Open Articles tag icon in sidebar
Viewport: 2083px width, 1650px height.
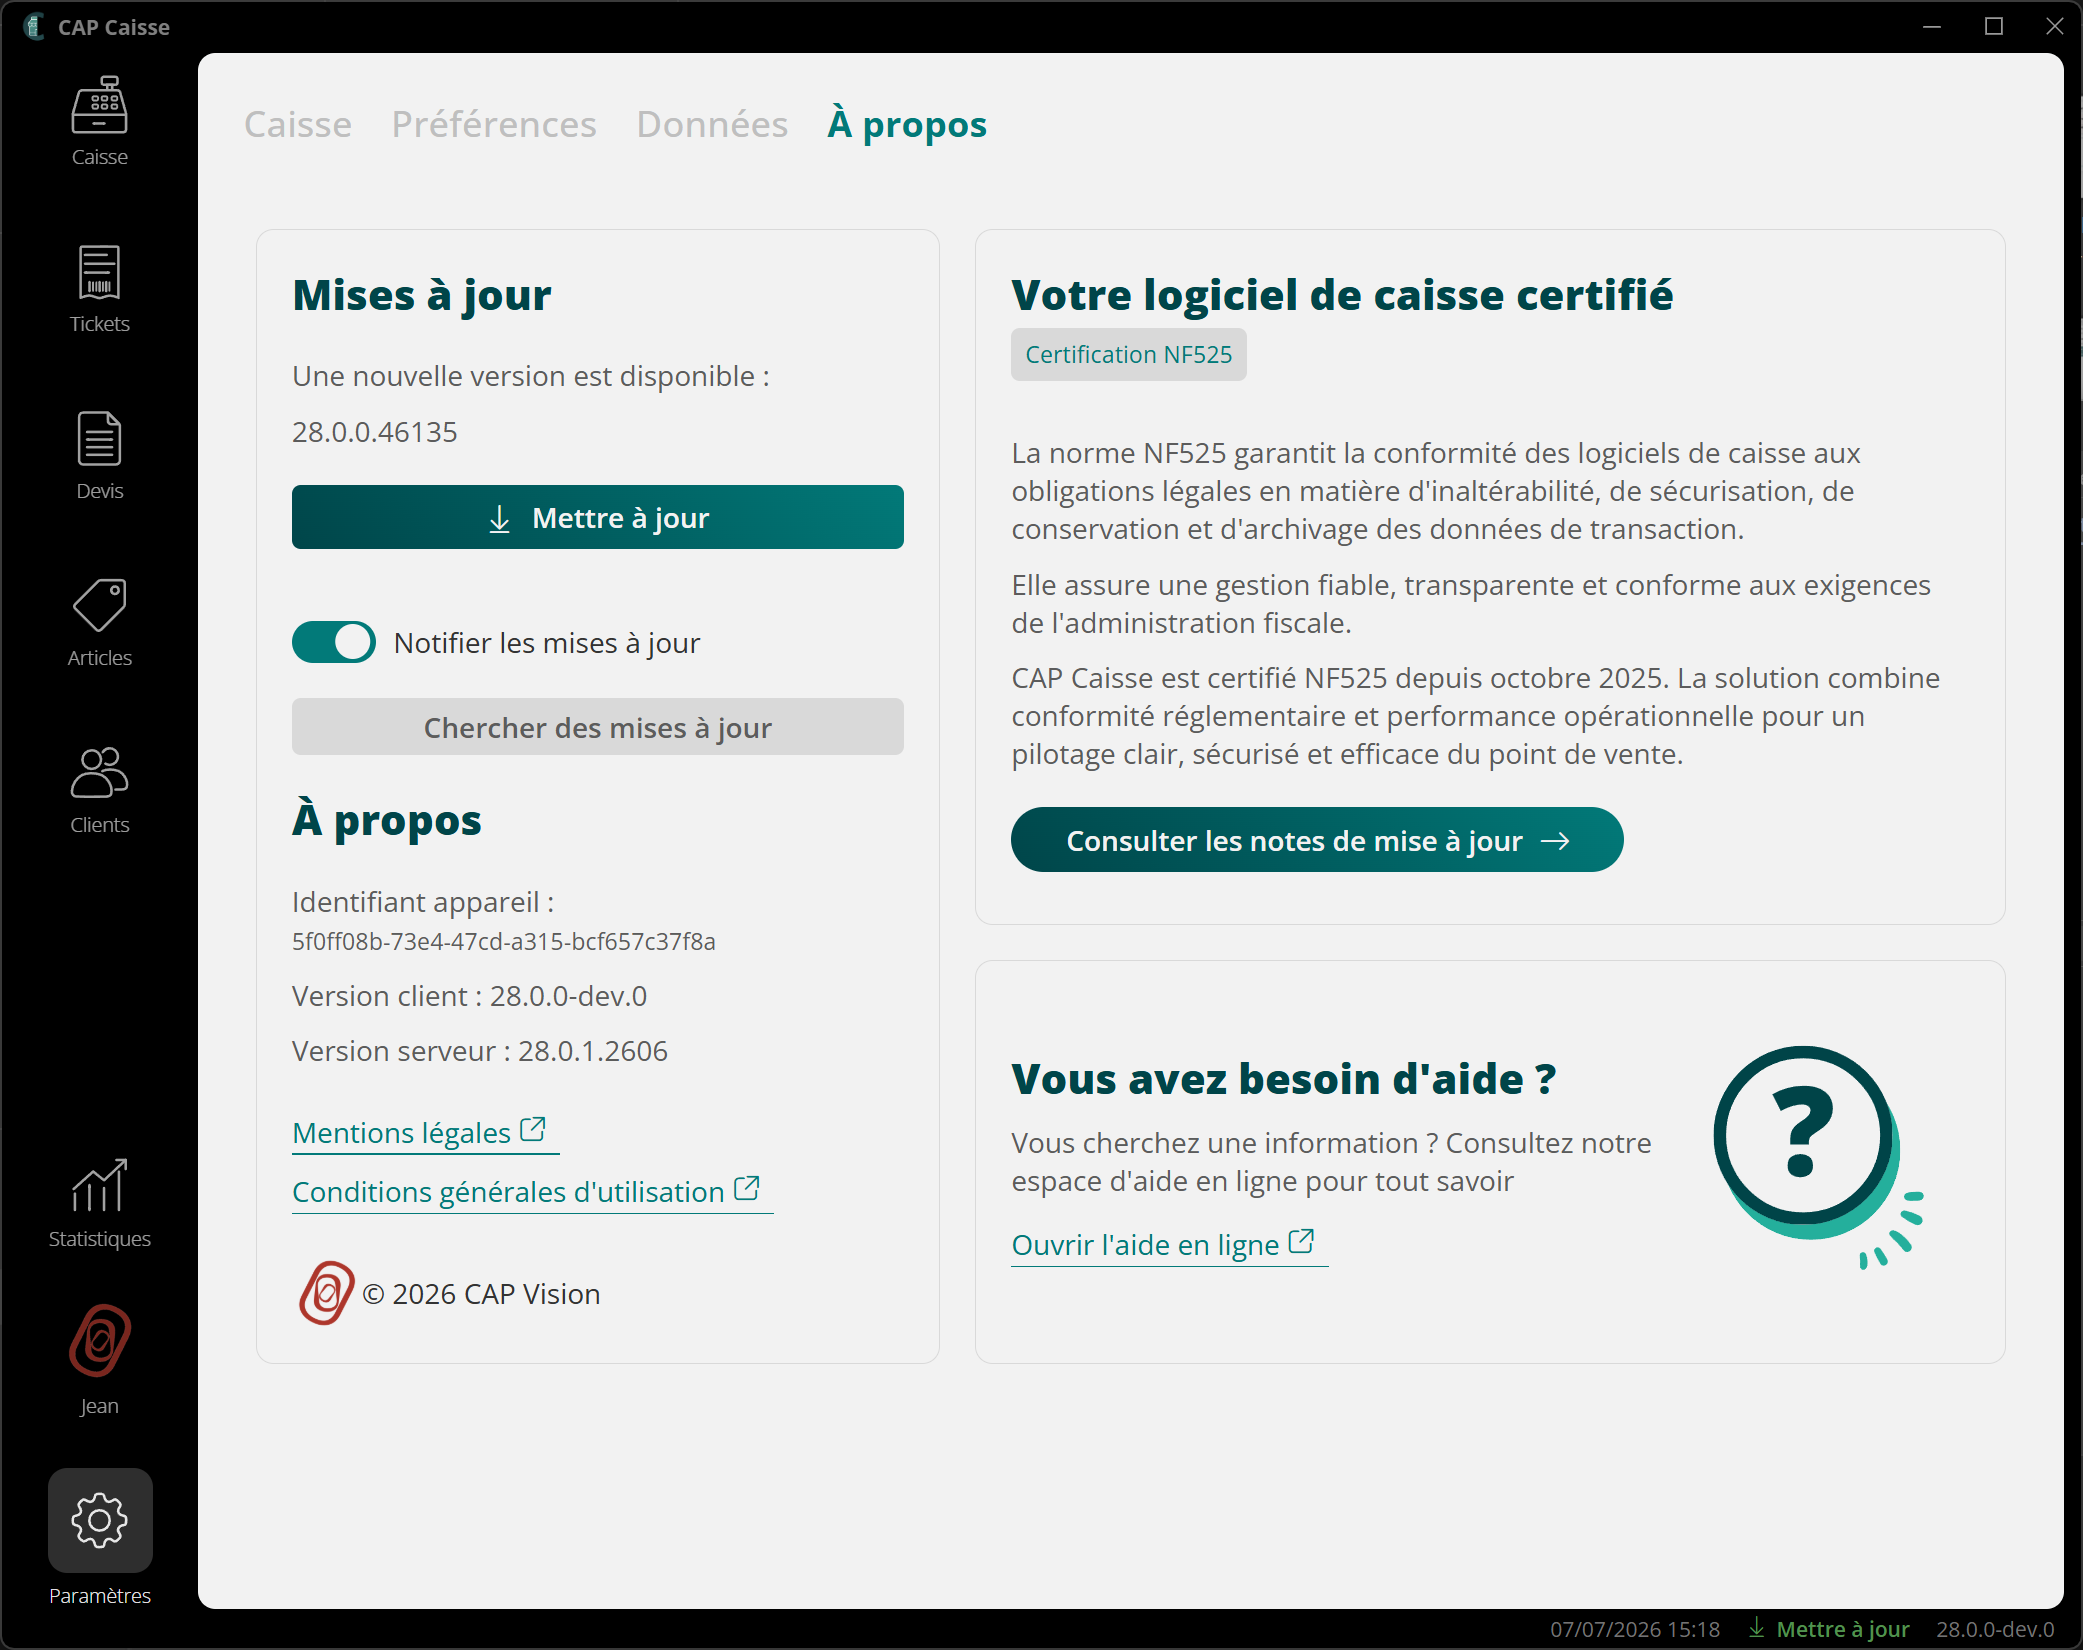(99, 606)
